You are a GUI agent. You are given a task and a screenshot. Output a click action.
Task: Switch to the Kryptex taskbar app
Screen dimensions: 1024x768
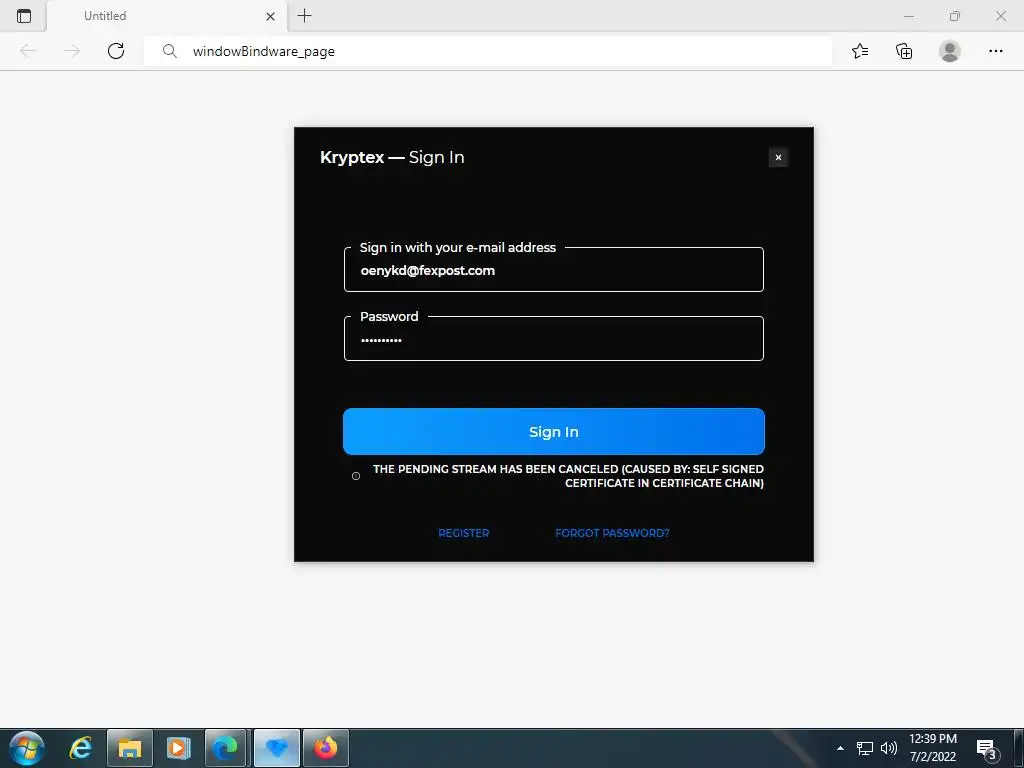point(277,748)
